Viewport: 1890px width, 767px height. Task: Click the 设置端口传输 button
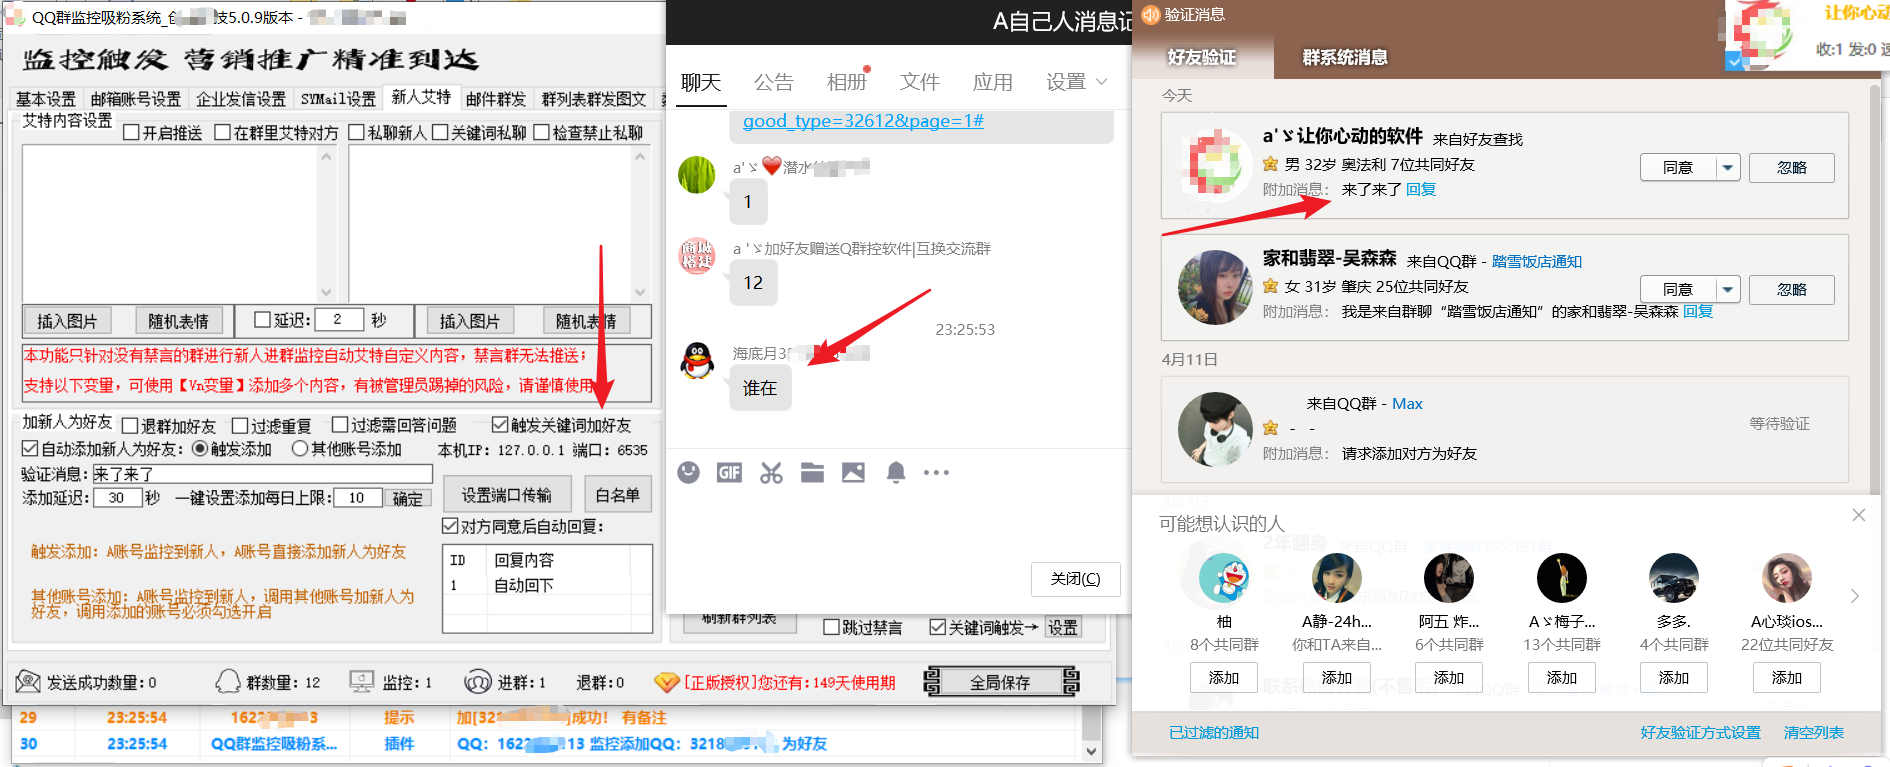point(507,495)
